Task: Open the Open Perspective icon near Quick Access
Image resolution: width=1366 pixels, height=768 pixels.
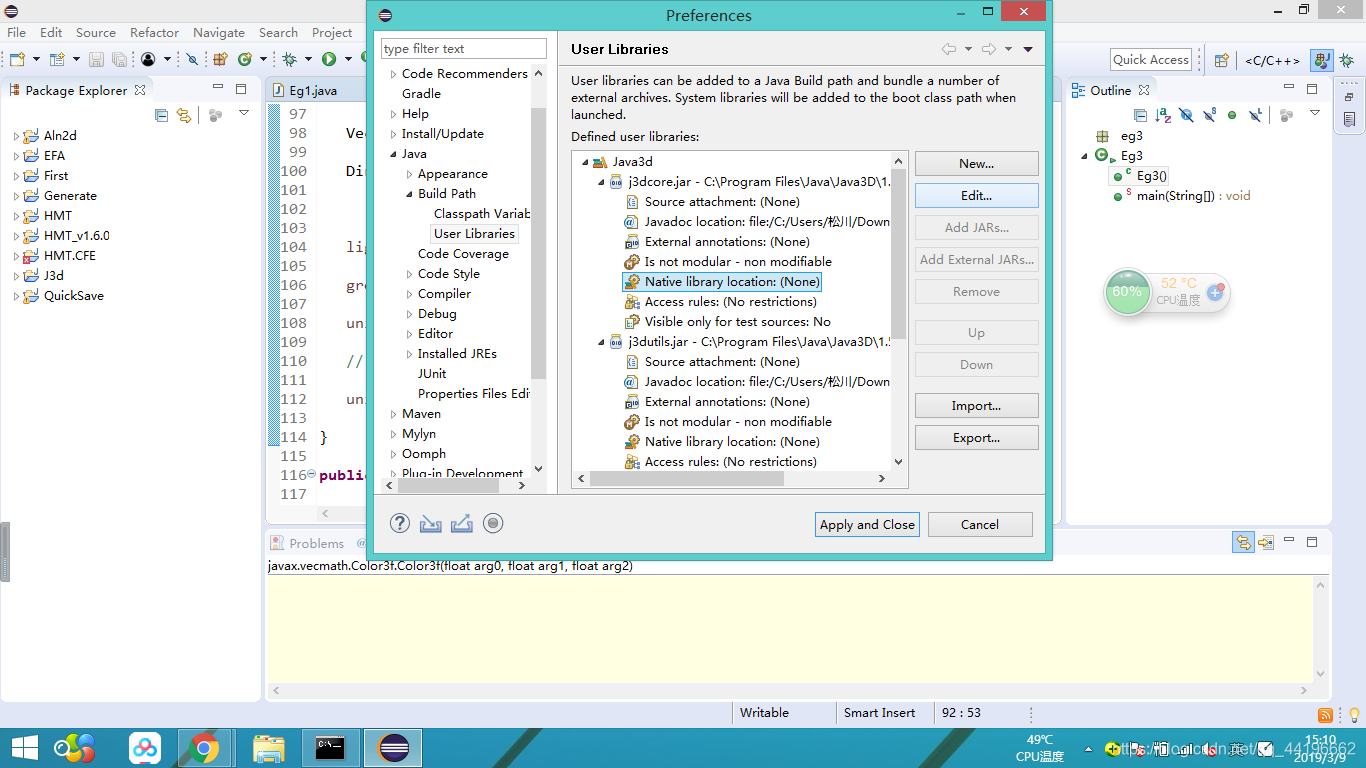Action: point(1221,60)
